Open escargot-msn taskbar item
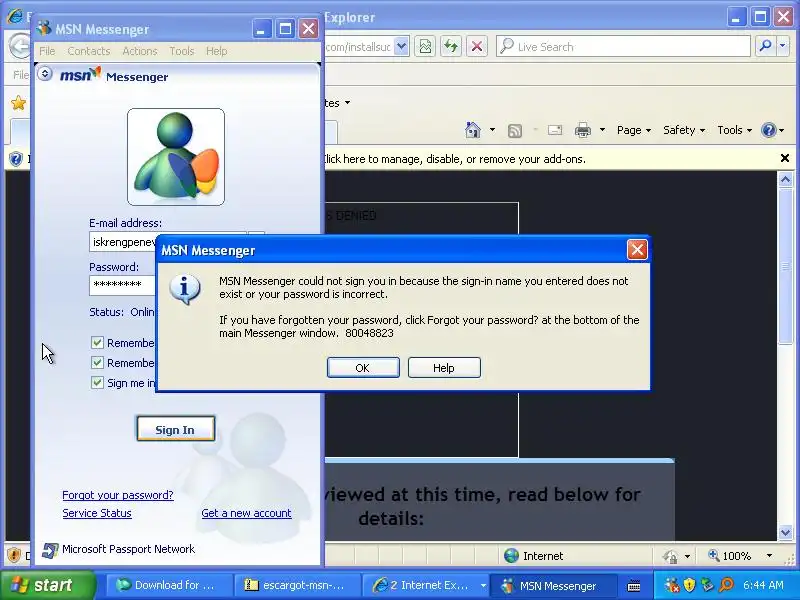 coord(297,585)
